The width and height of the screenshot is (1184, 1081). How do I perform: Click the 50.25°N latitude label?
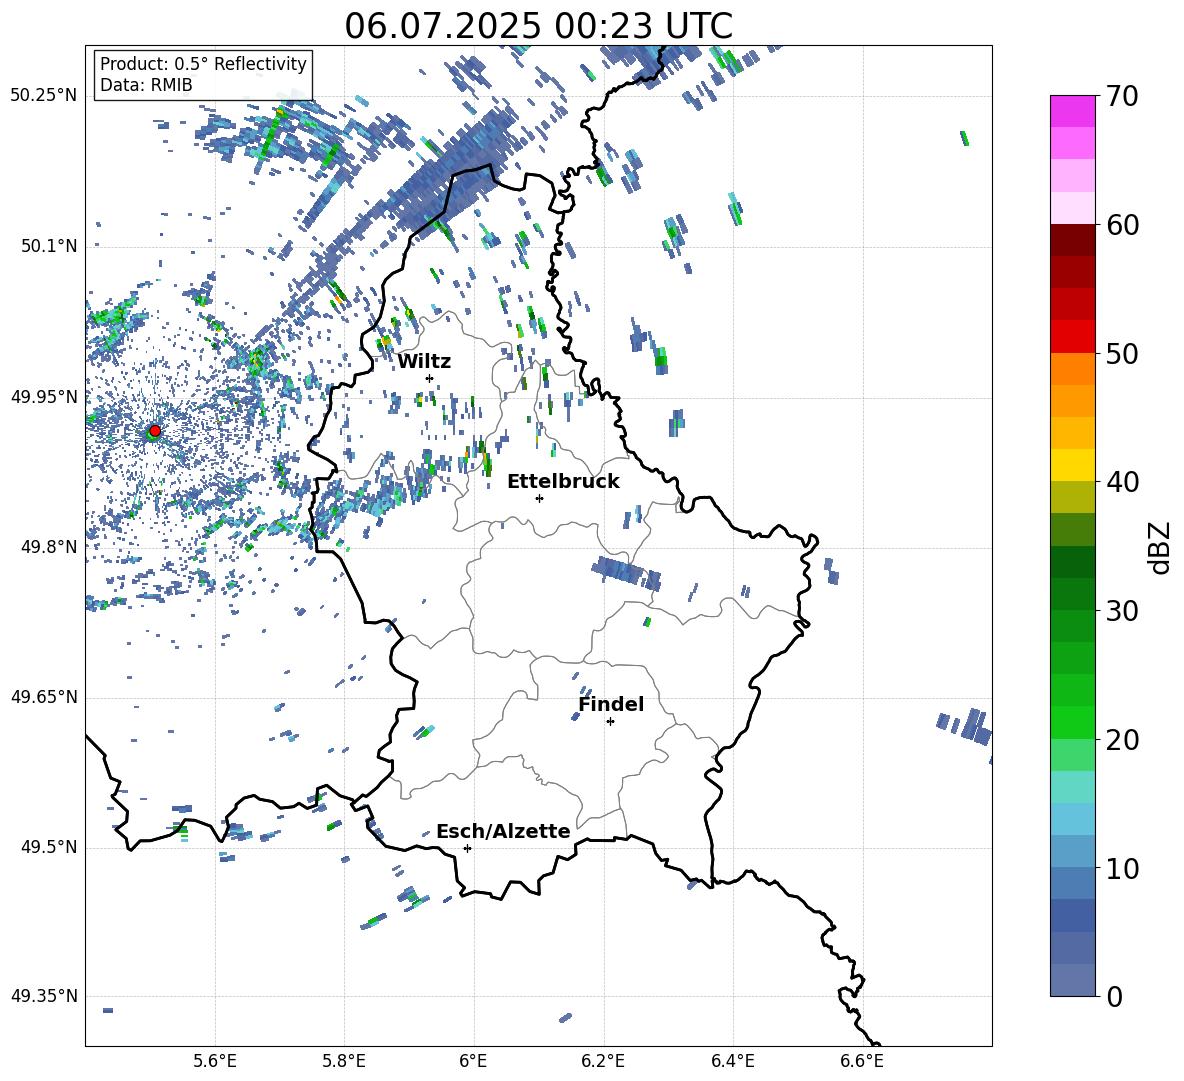click(44, 96)
